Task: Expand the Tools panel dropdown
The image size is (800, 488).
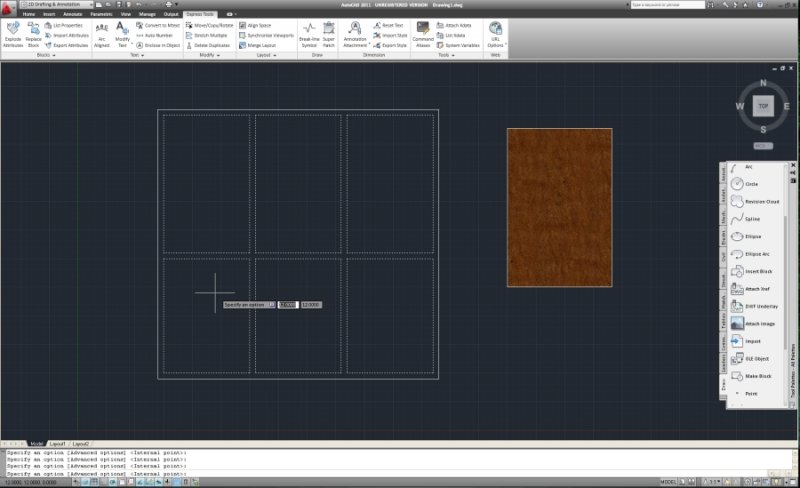Action: (x=446, y=55)
